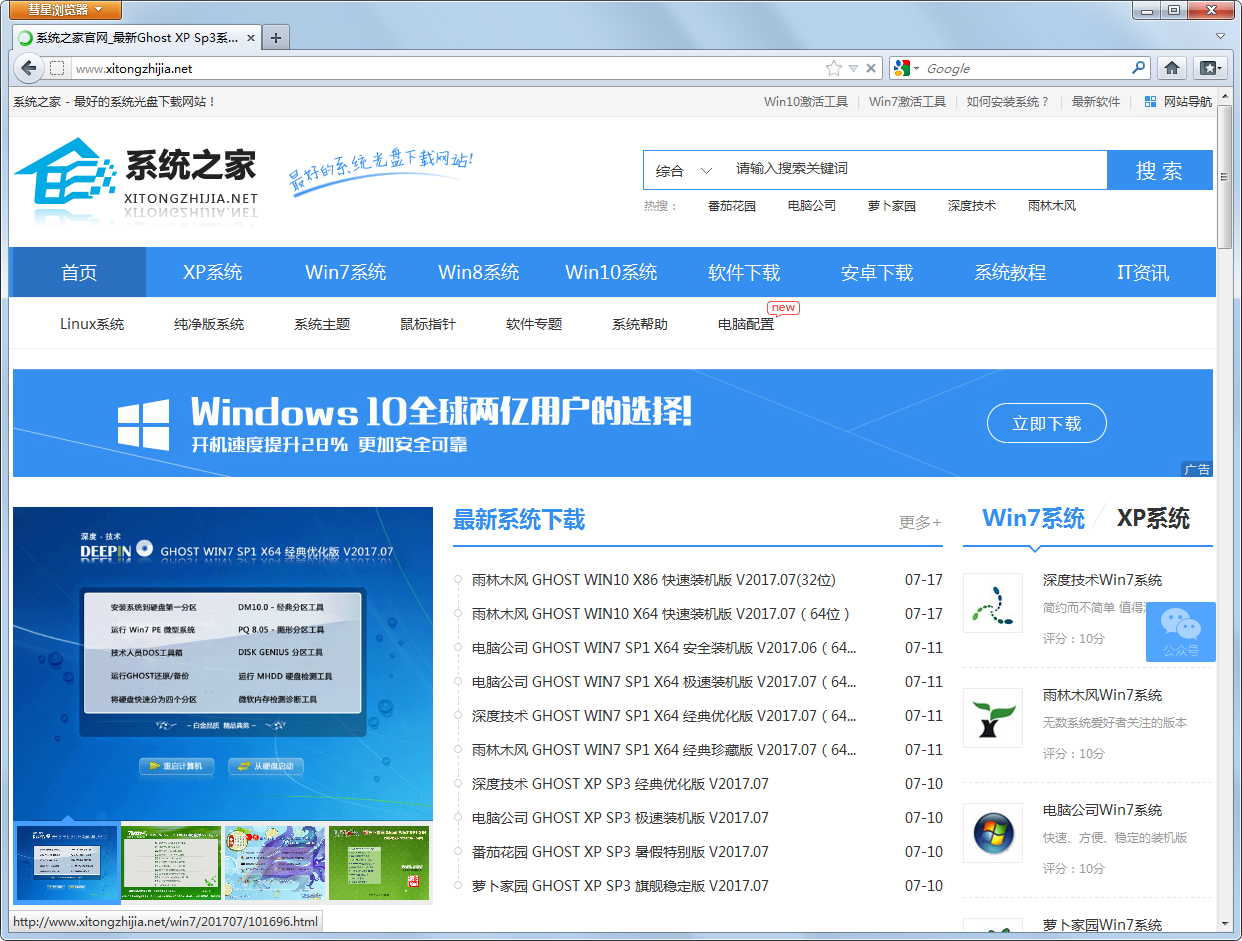Click the 立即下载 banner button

pos(1047,423)
